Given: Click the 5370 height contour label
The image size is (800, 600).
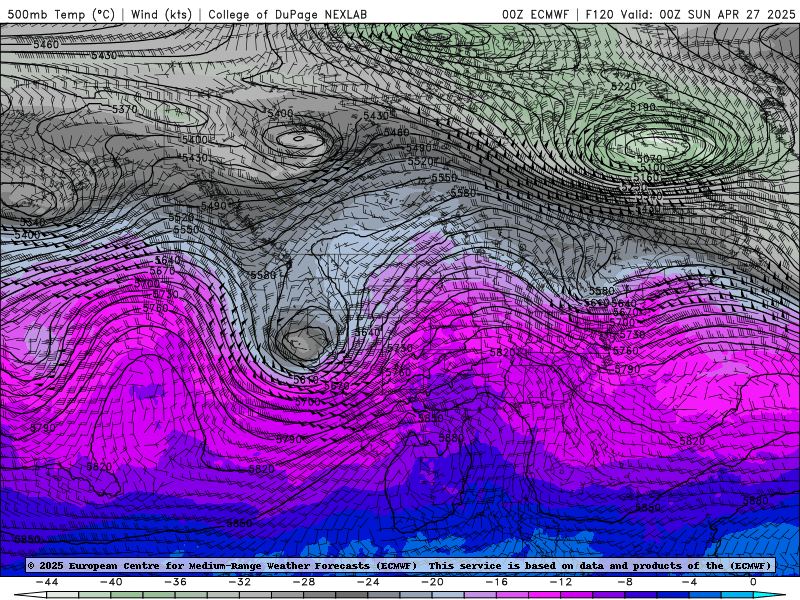Looking at the screenshot, I should click(x=125, y=109).
